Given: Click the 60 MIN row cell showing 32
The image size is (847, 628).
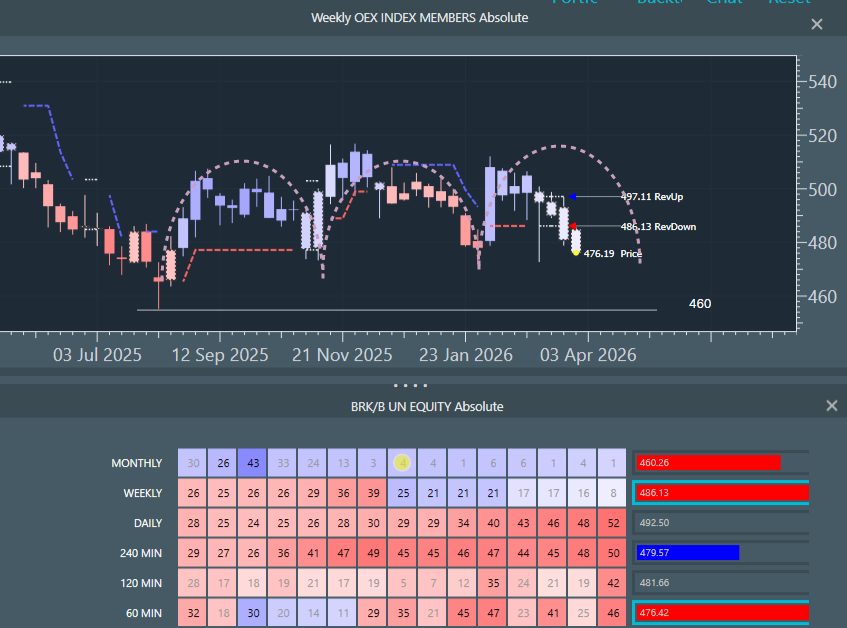Looking at the screenshot, I should [x=193, y=613].
